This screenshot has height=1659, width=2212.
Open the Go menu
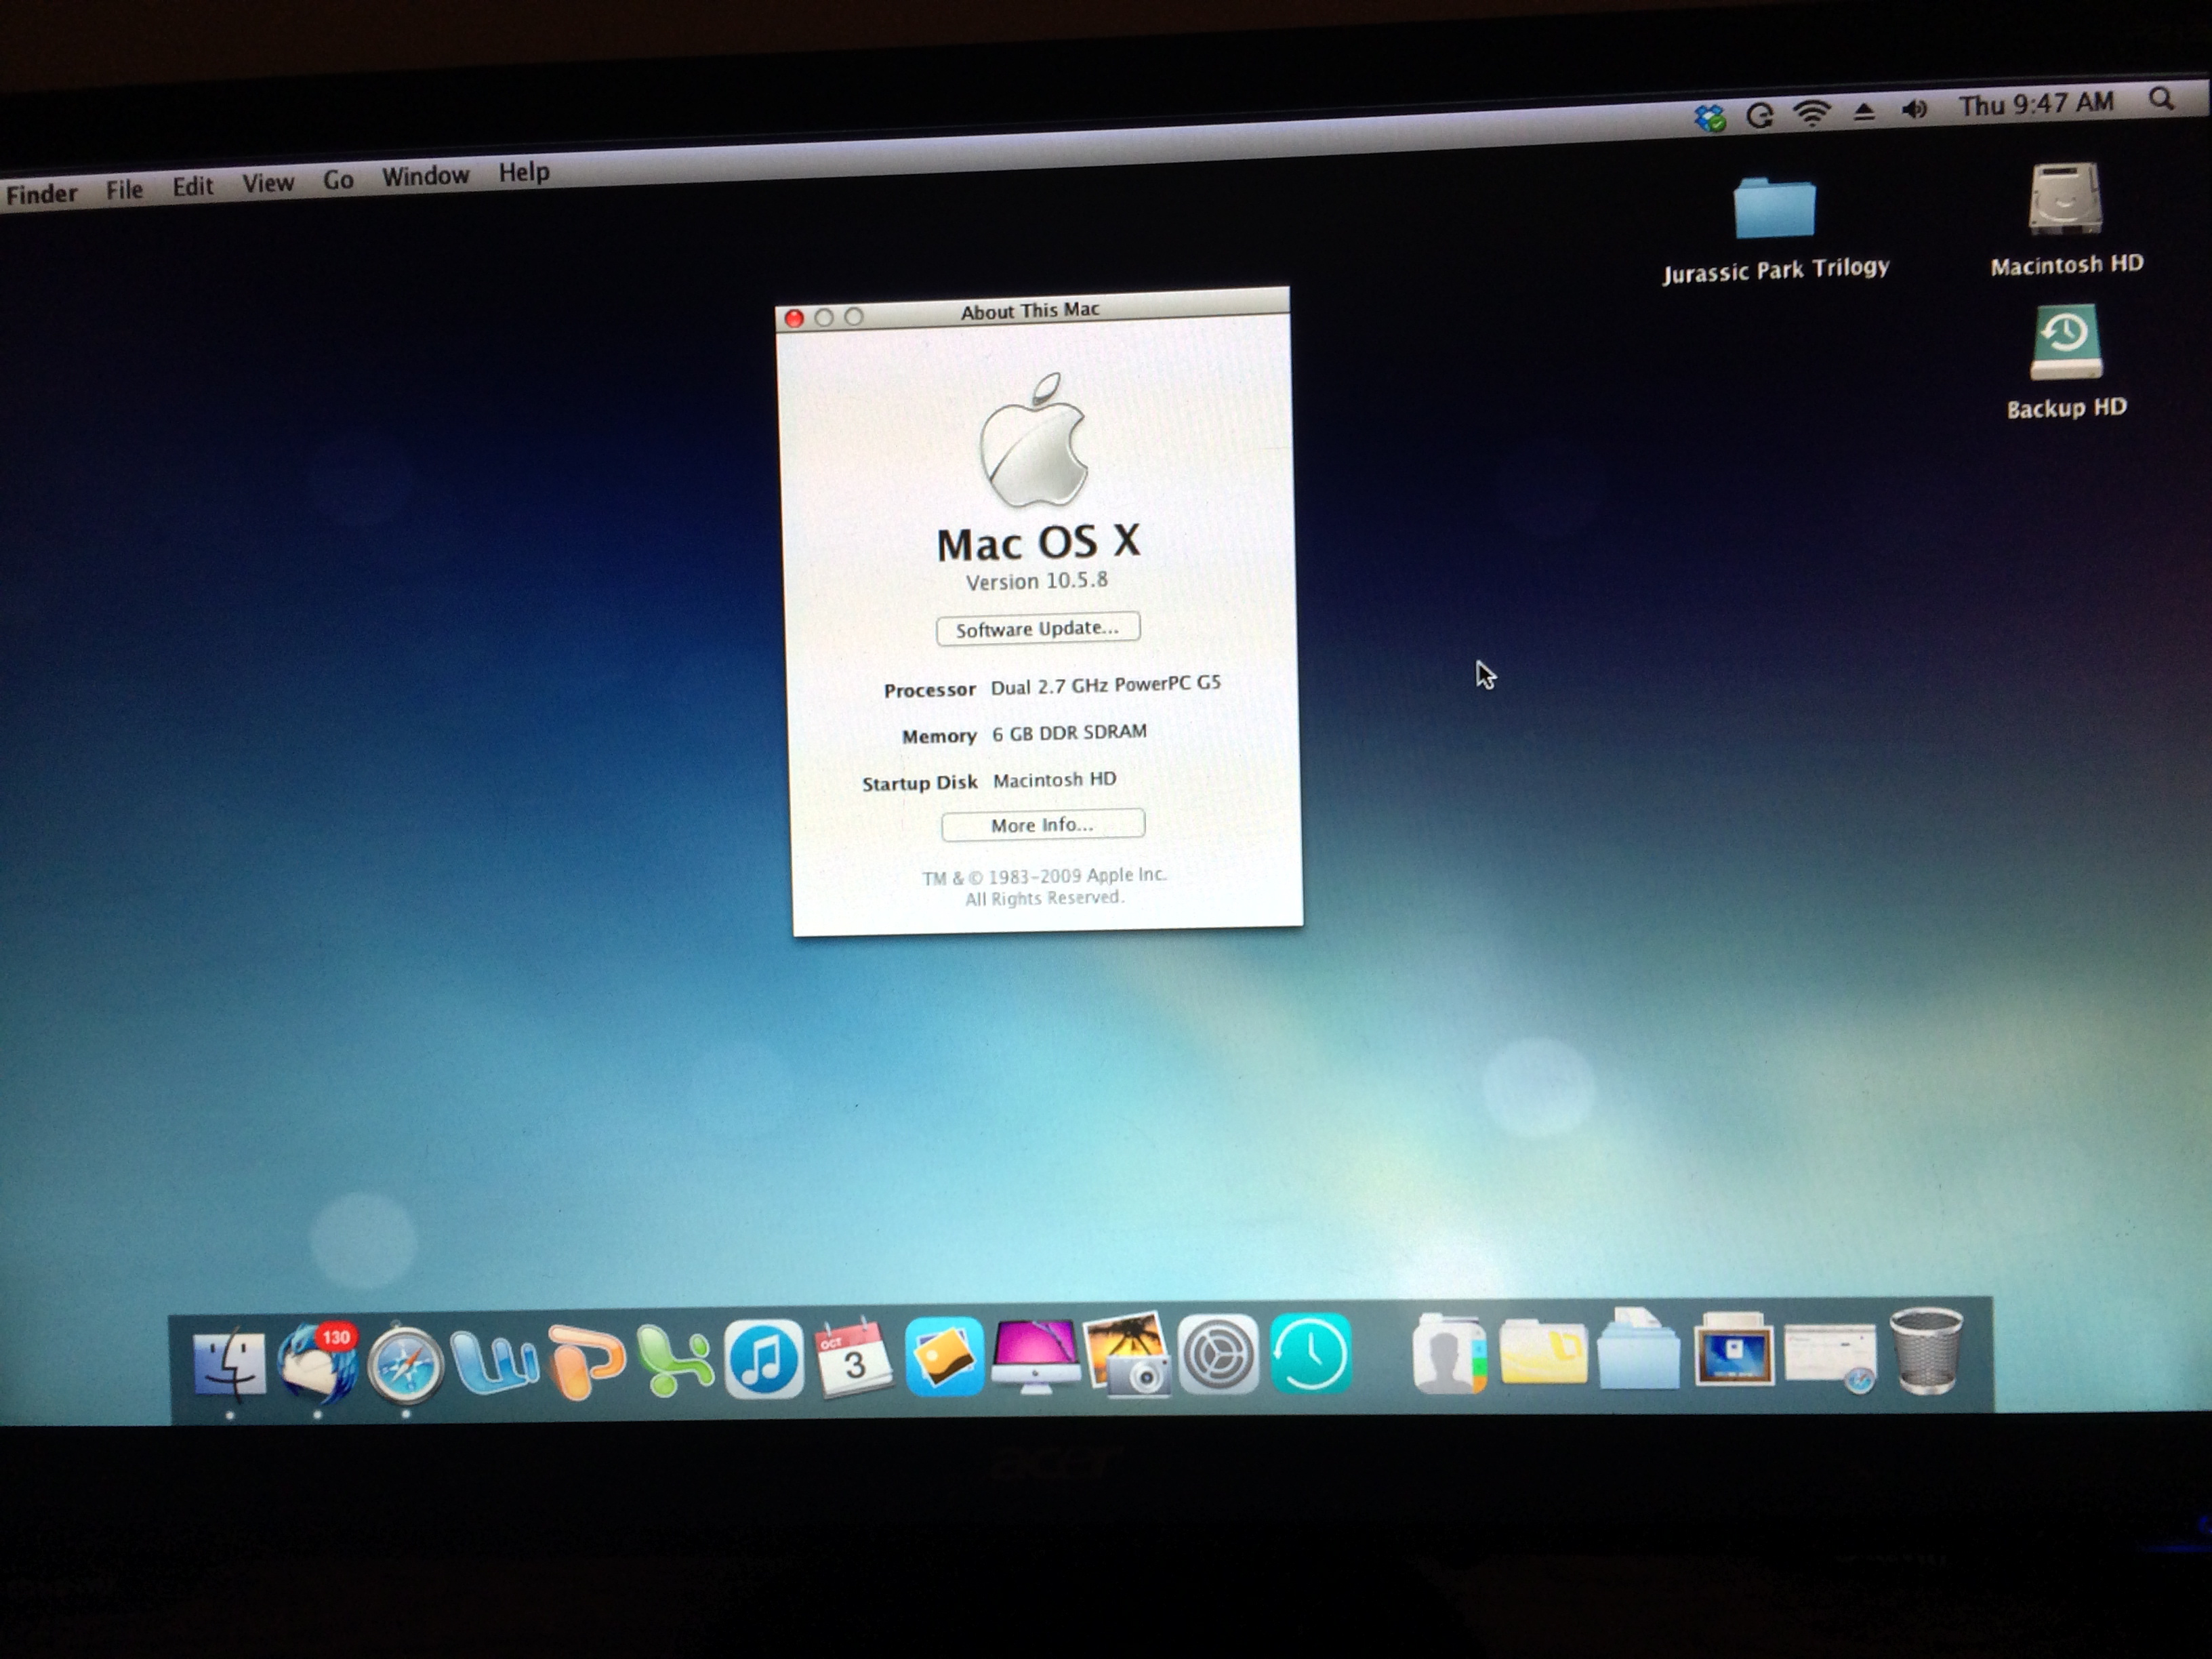click(x=338, y=180)
